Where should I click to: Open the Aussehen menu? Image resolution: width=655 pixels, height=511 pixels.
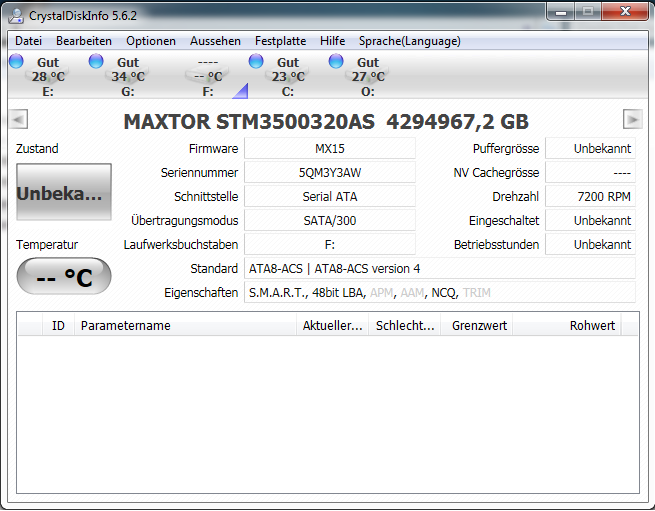(x=215, y=41)
